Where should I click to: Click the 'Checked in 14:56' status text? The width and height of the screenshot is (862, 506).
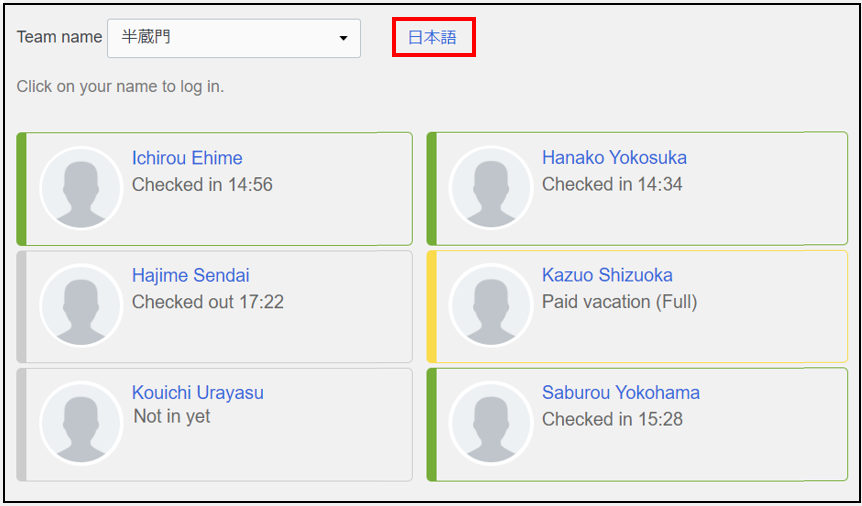pyautogui.click(x=202, y=185)
